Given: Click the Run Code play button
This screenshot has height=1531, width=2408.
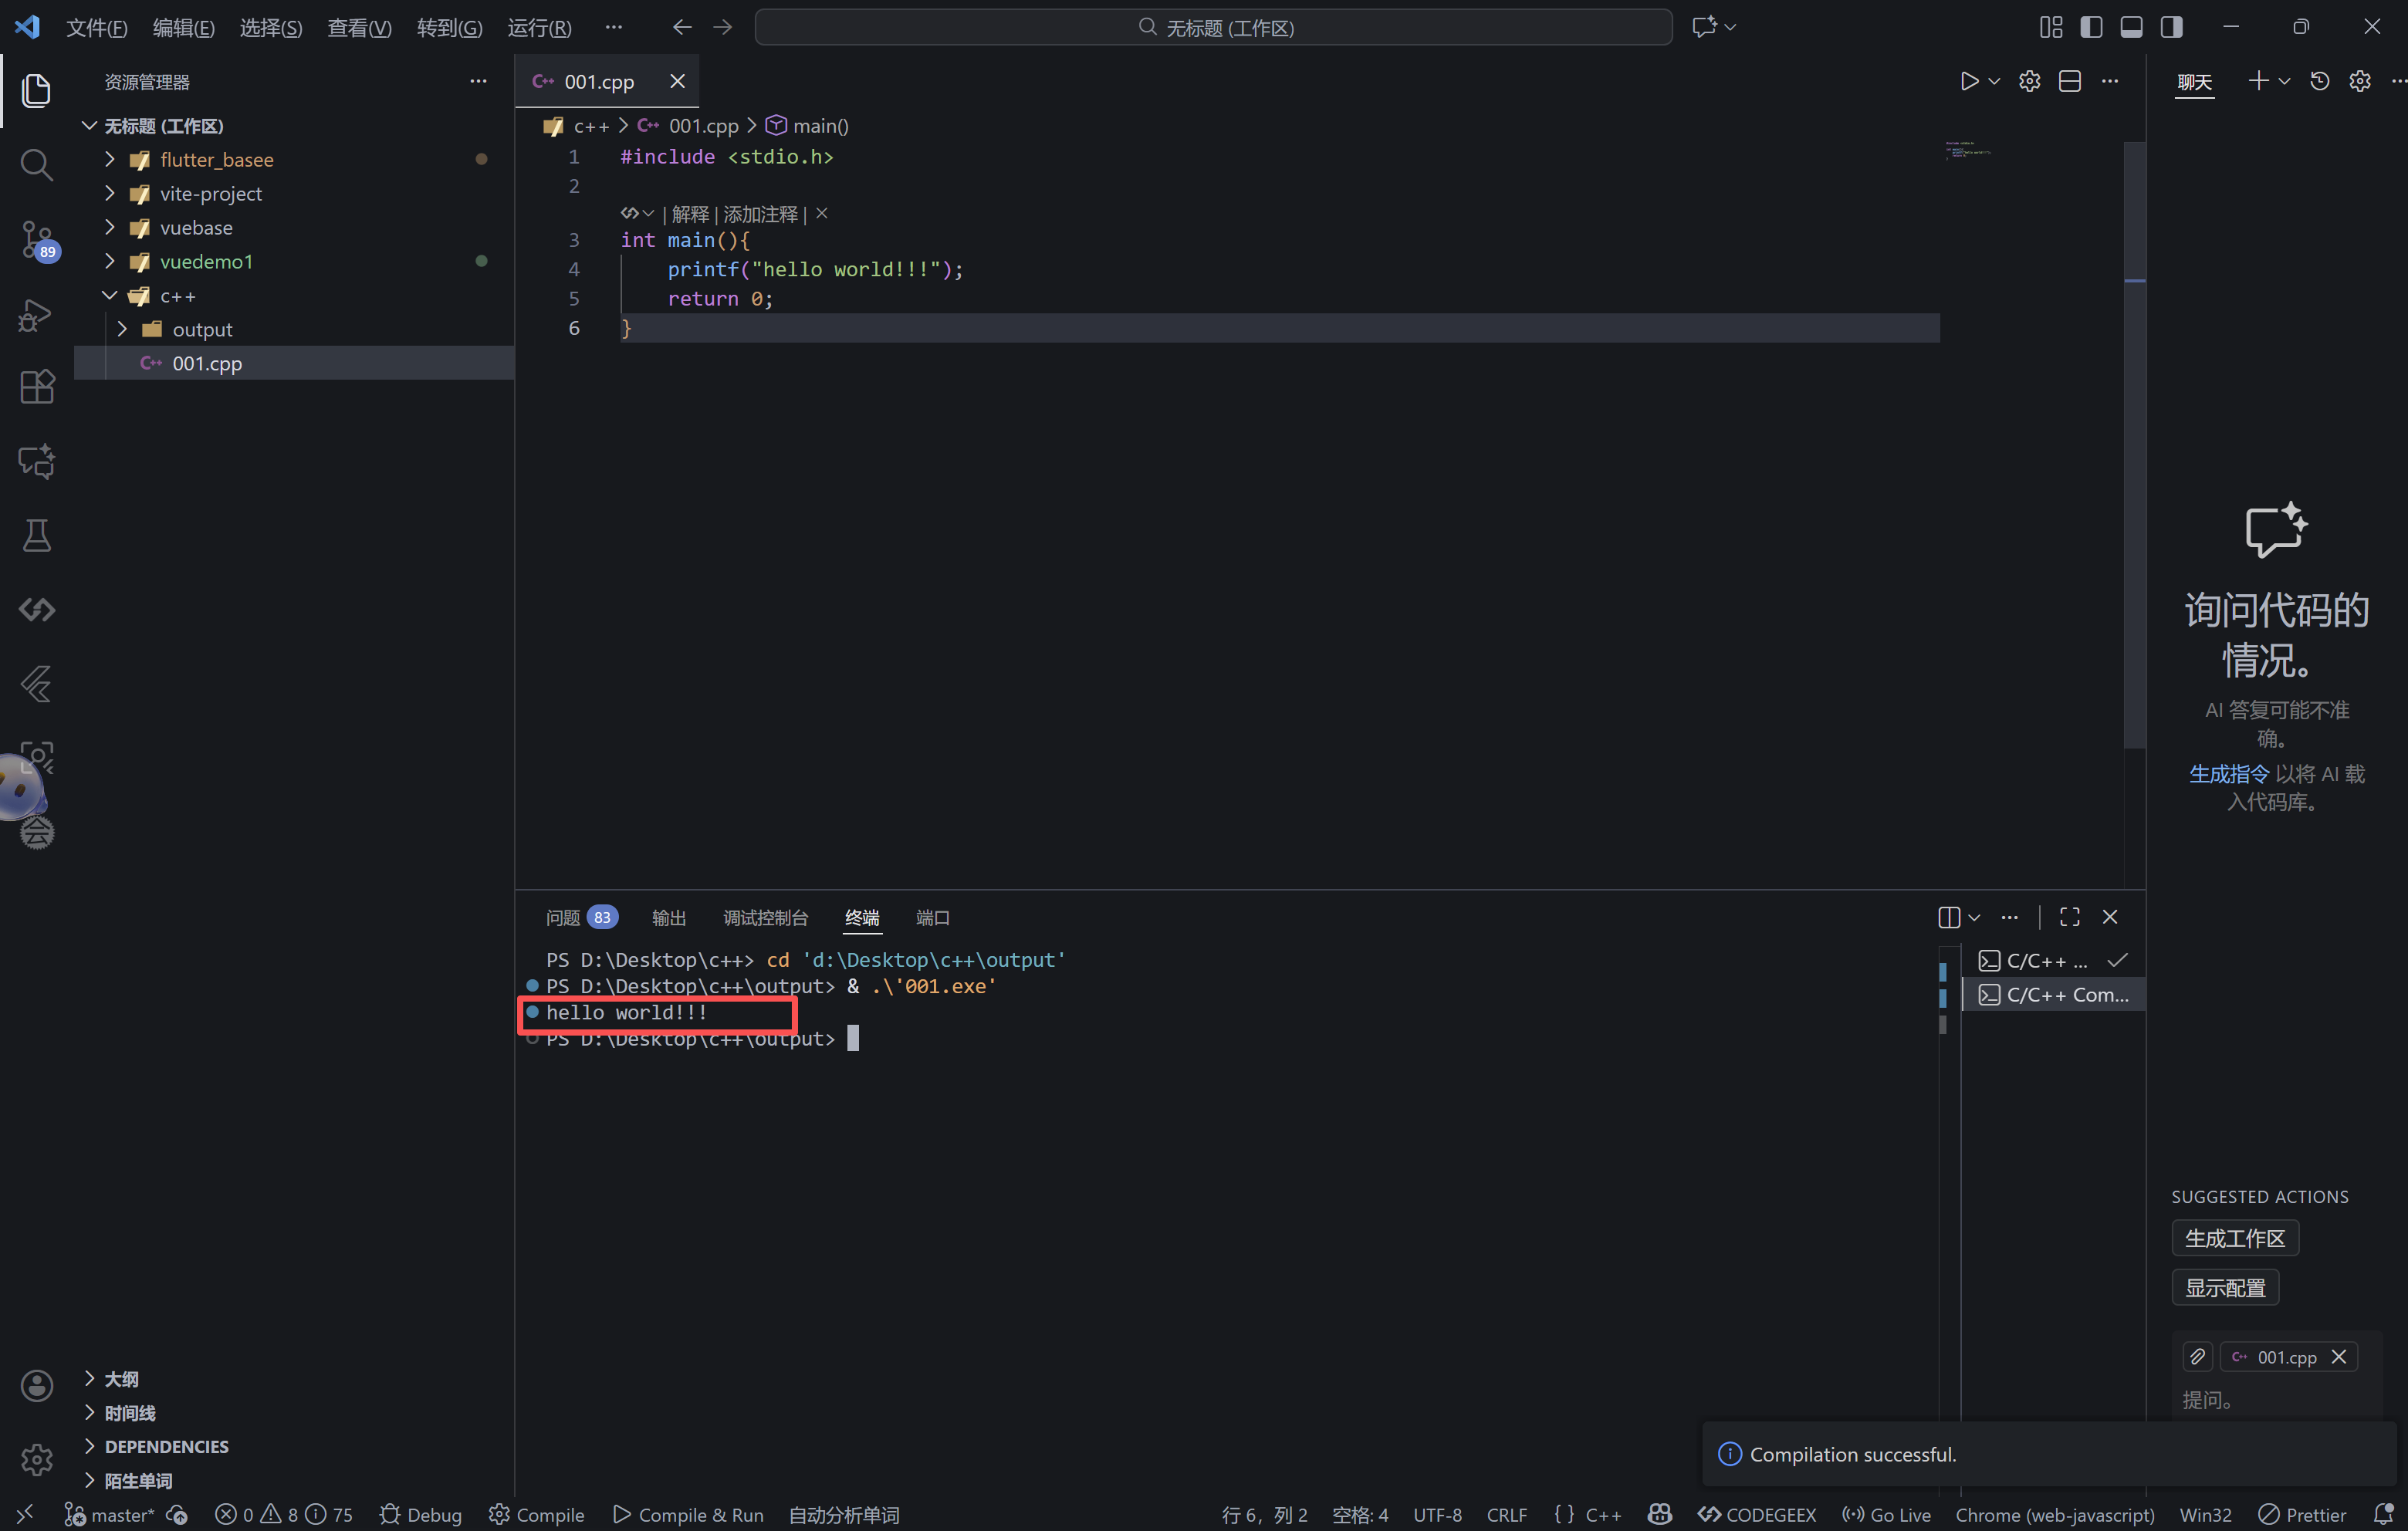Looking at the screenshot, I should 1968,81.
